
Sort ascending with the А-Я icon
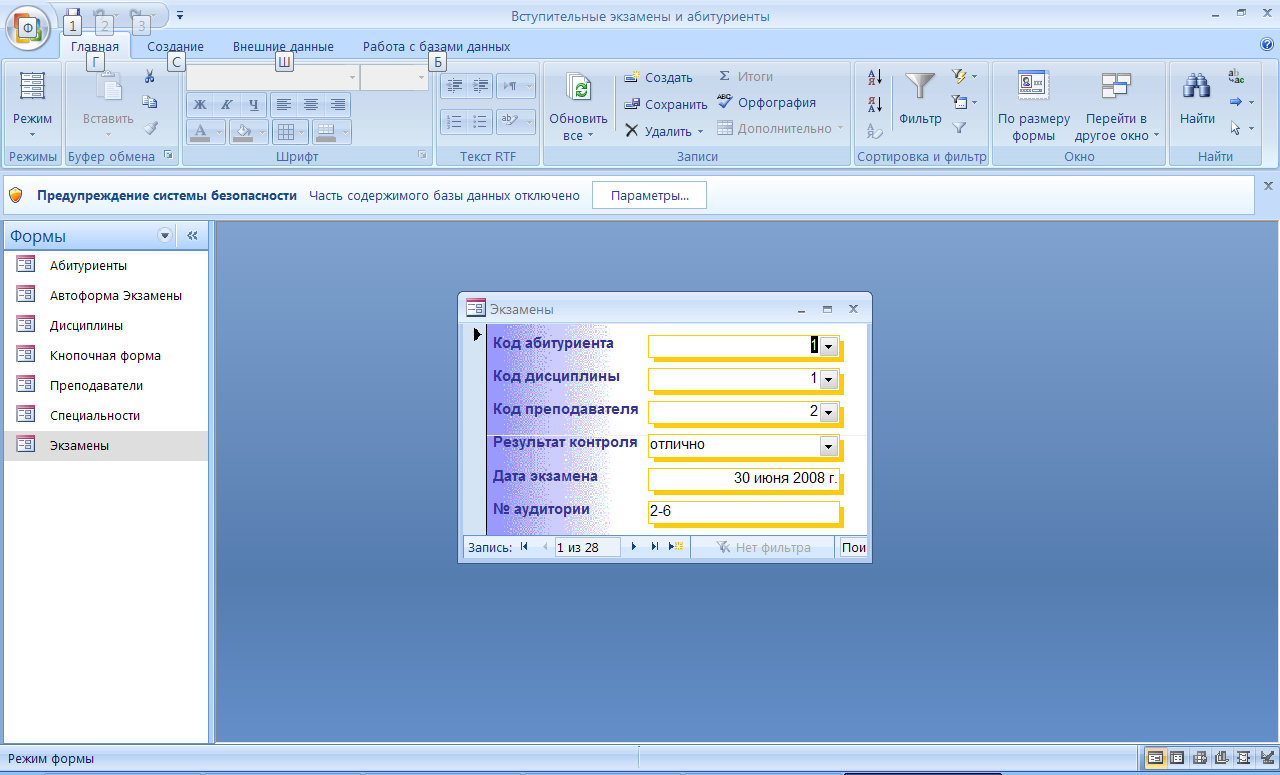(x=875, y=77)
